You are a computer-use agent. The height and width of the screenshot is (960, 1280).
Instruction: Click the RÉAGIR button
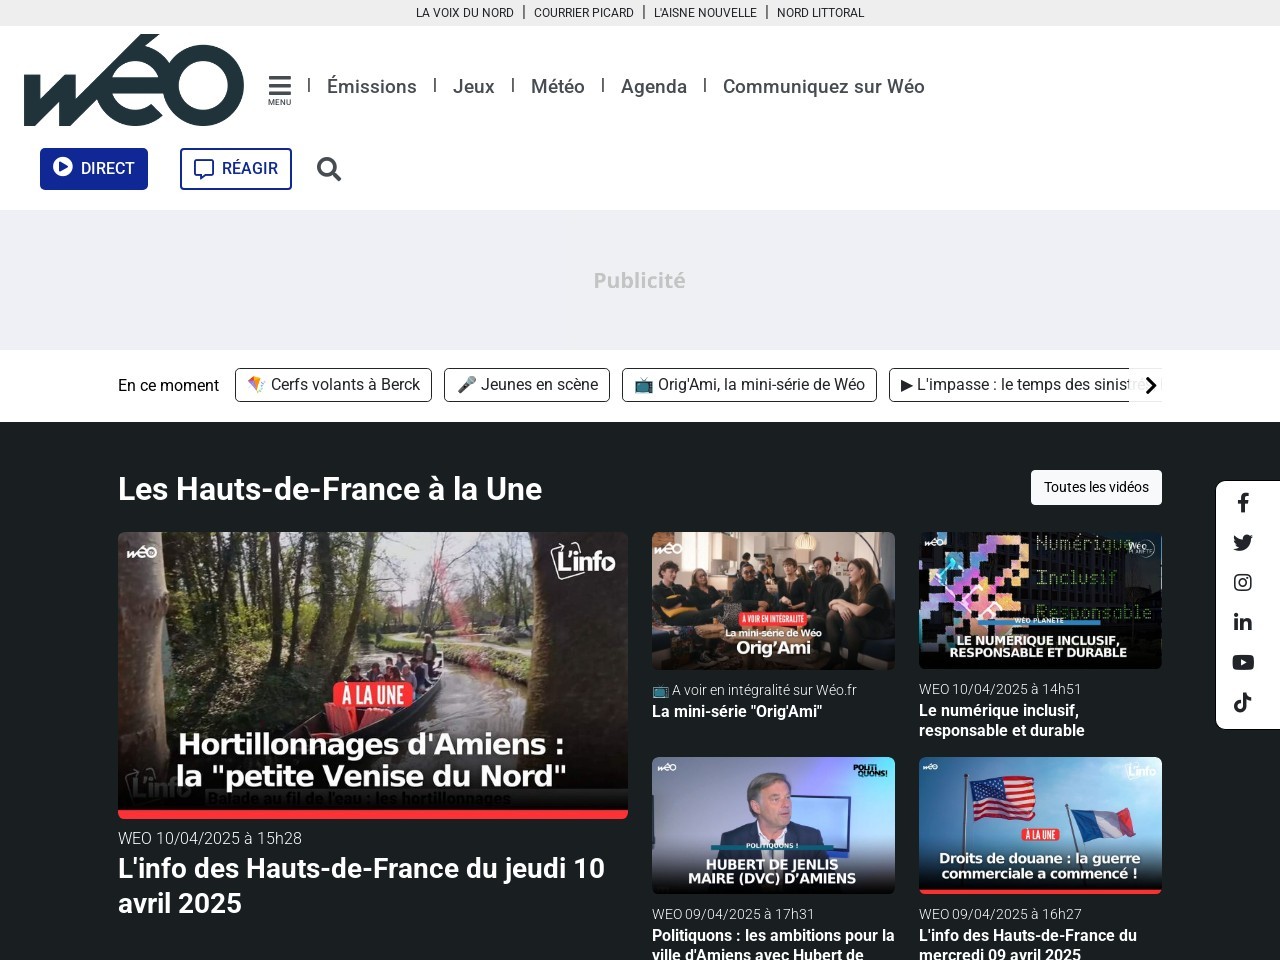[236, 169]
